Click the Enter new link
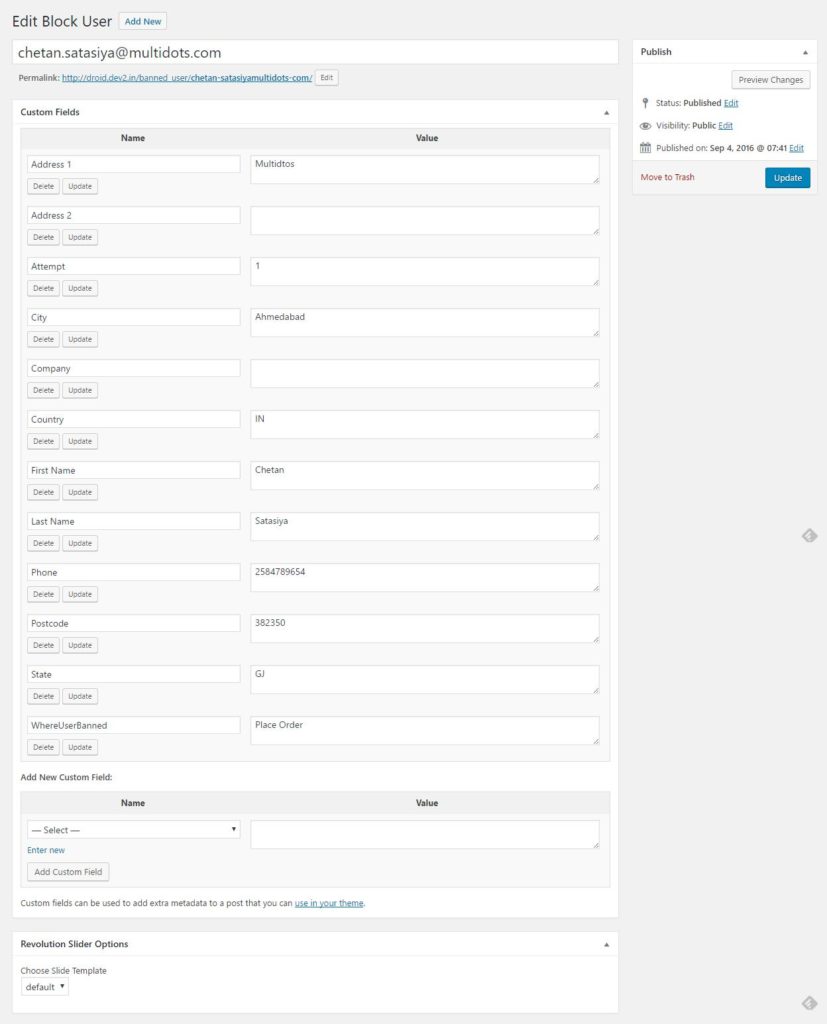Viewport: 827px width, 1024px height. click(46, 850)
